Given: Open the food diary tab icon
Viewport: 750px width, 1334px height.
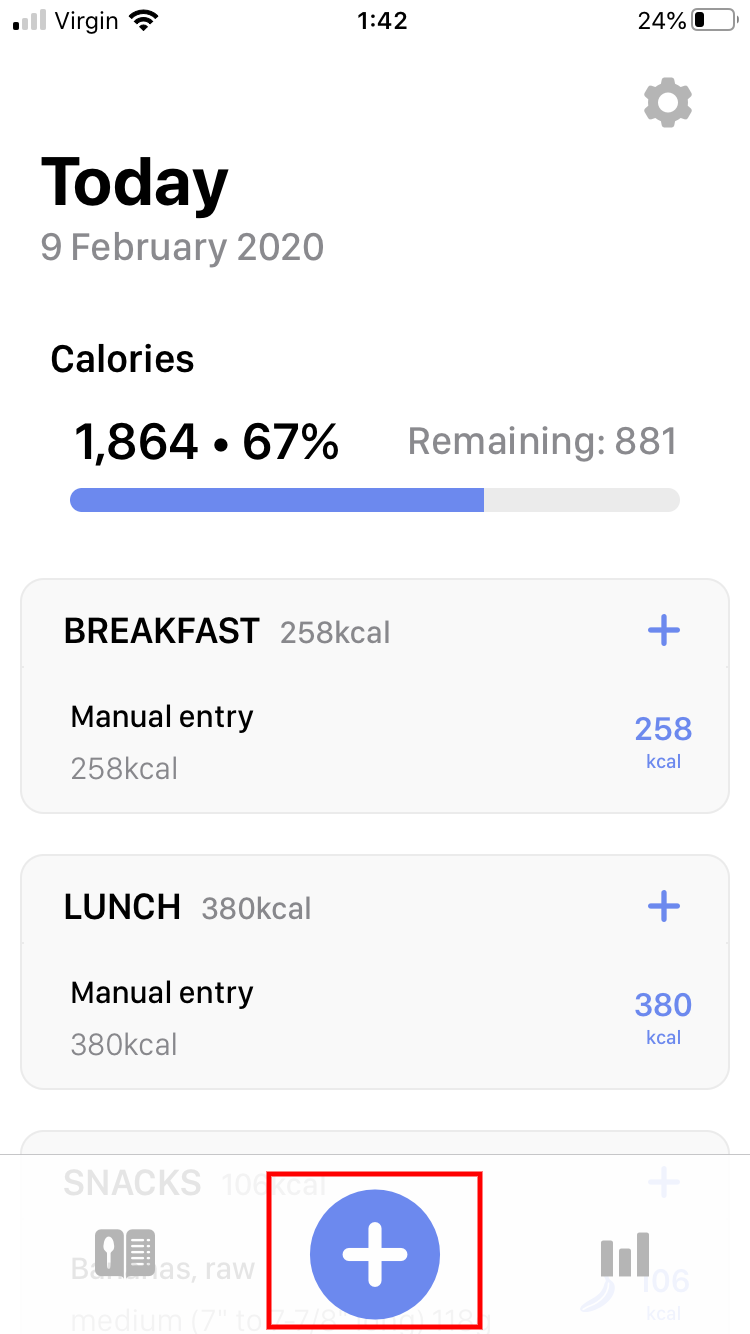Looking at the screenshot, I should click(x=124, y=1254).
